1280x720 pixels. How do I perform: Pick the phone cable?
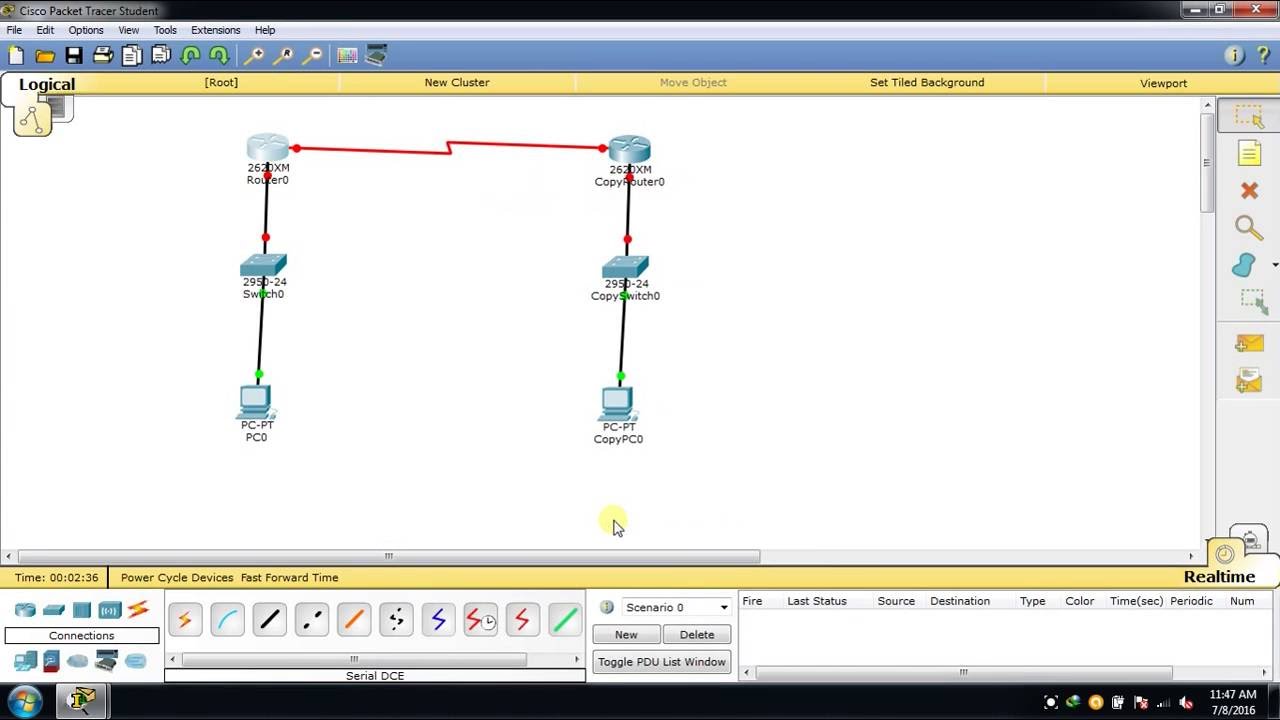point(396,621)
